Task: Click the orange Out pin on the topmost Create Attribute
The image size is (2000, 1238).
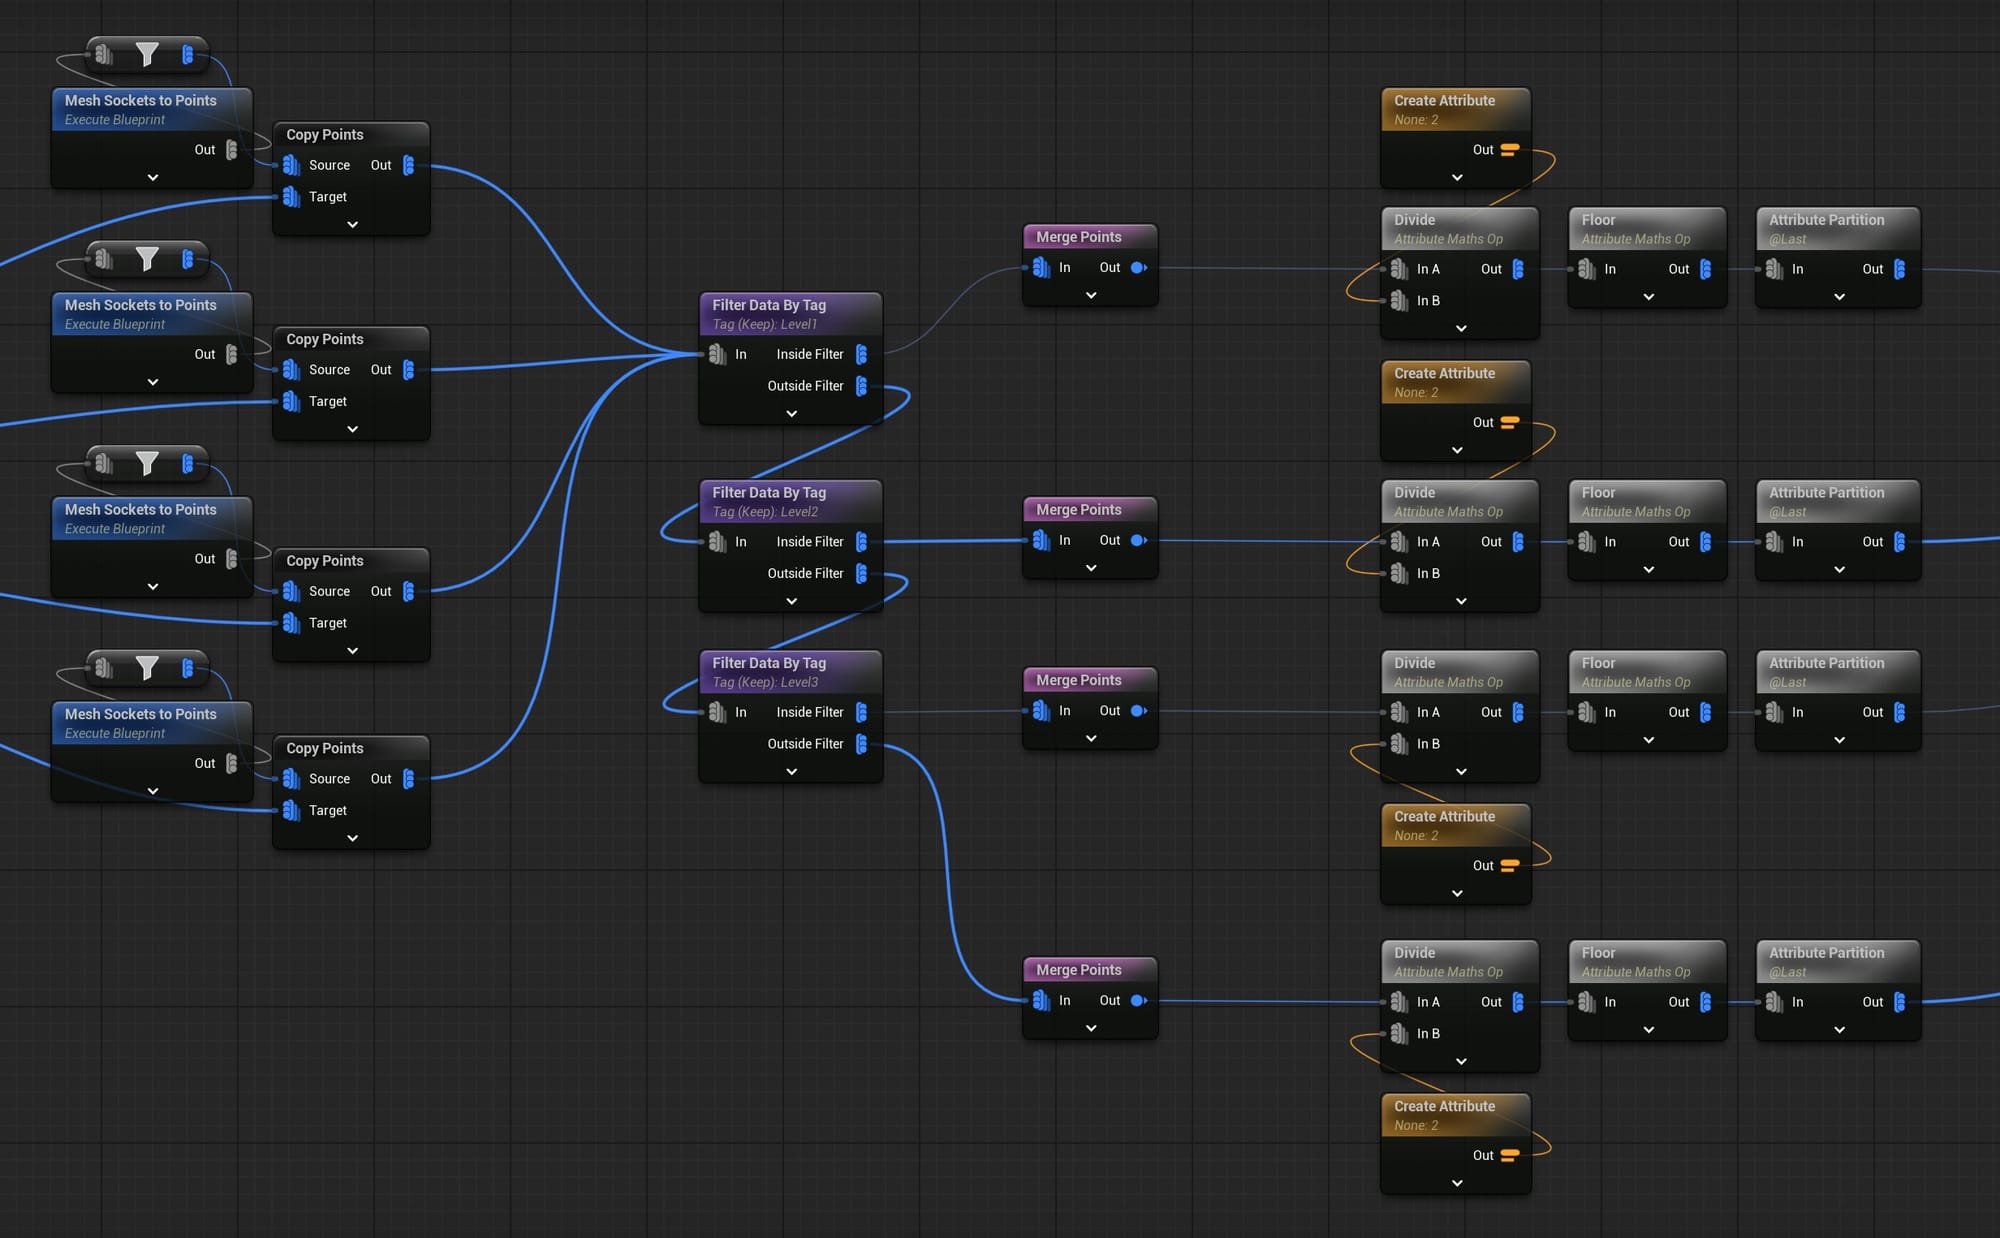Action: coord(1510,150)
